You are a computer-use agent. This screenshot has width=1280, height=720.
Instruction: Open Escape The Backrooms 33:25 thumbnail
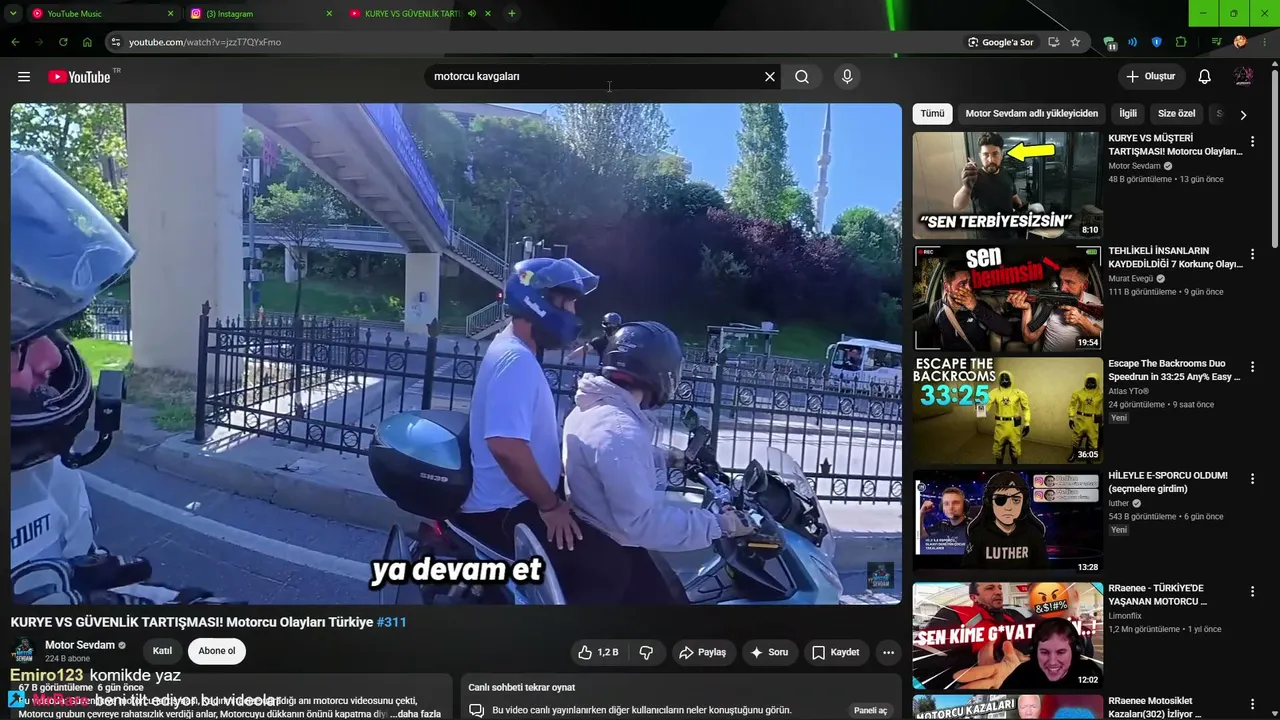point(1007,411)
